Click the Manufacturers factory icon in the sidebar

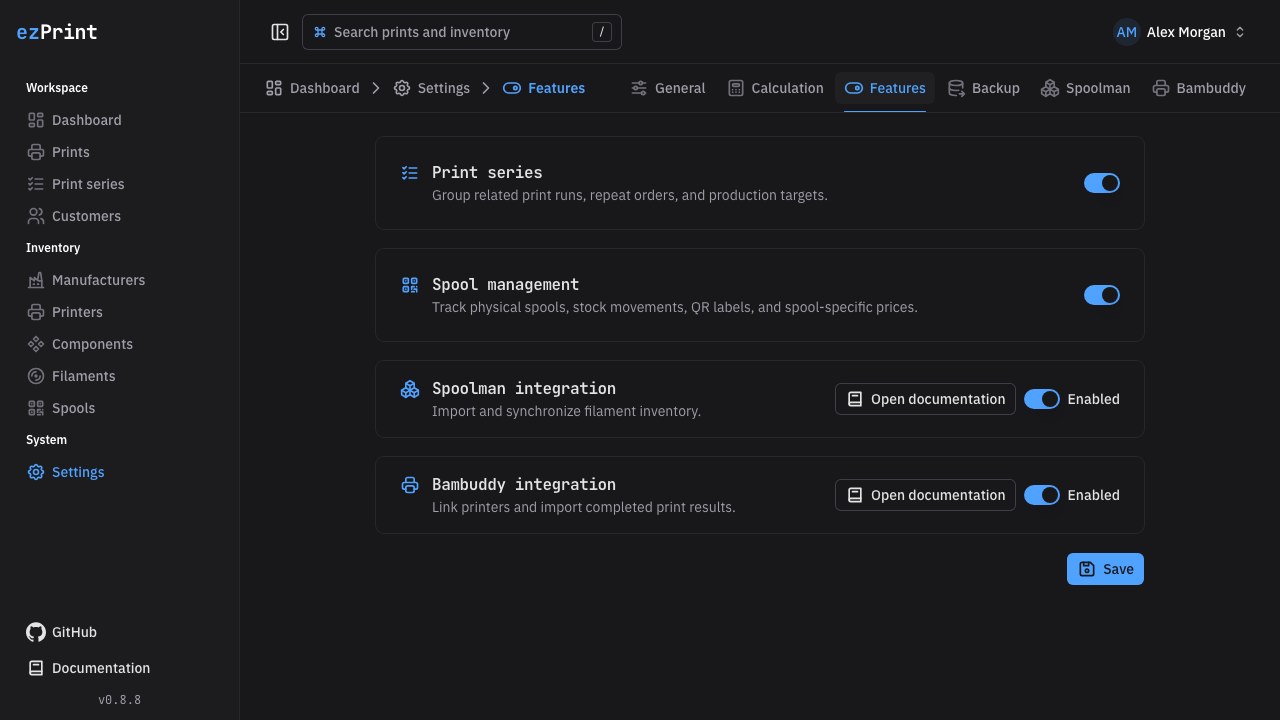click(x=36, y=280)
